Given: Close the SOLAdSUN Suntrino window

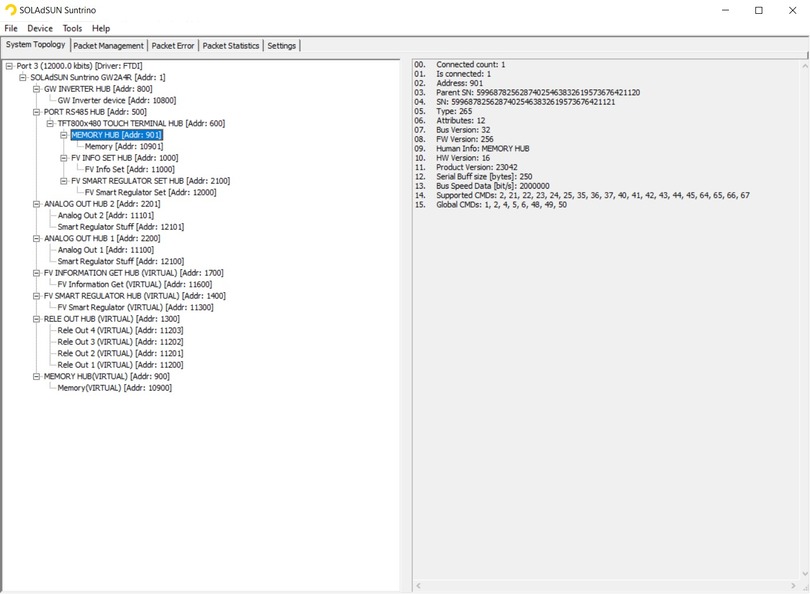Looking at the screenshot, I should 792,10.
